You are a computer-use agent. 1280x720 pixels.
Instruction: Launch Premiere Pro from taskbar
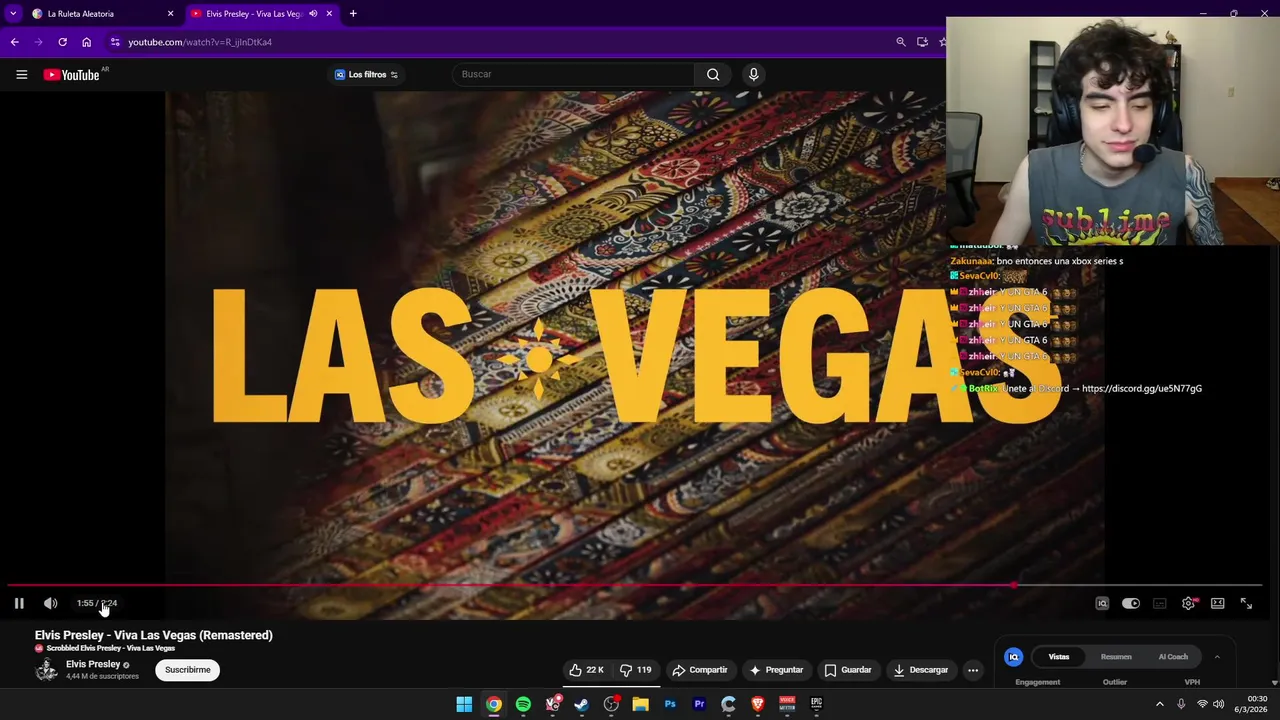pyautogui.click(x=699, y=705)
